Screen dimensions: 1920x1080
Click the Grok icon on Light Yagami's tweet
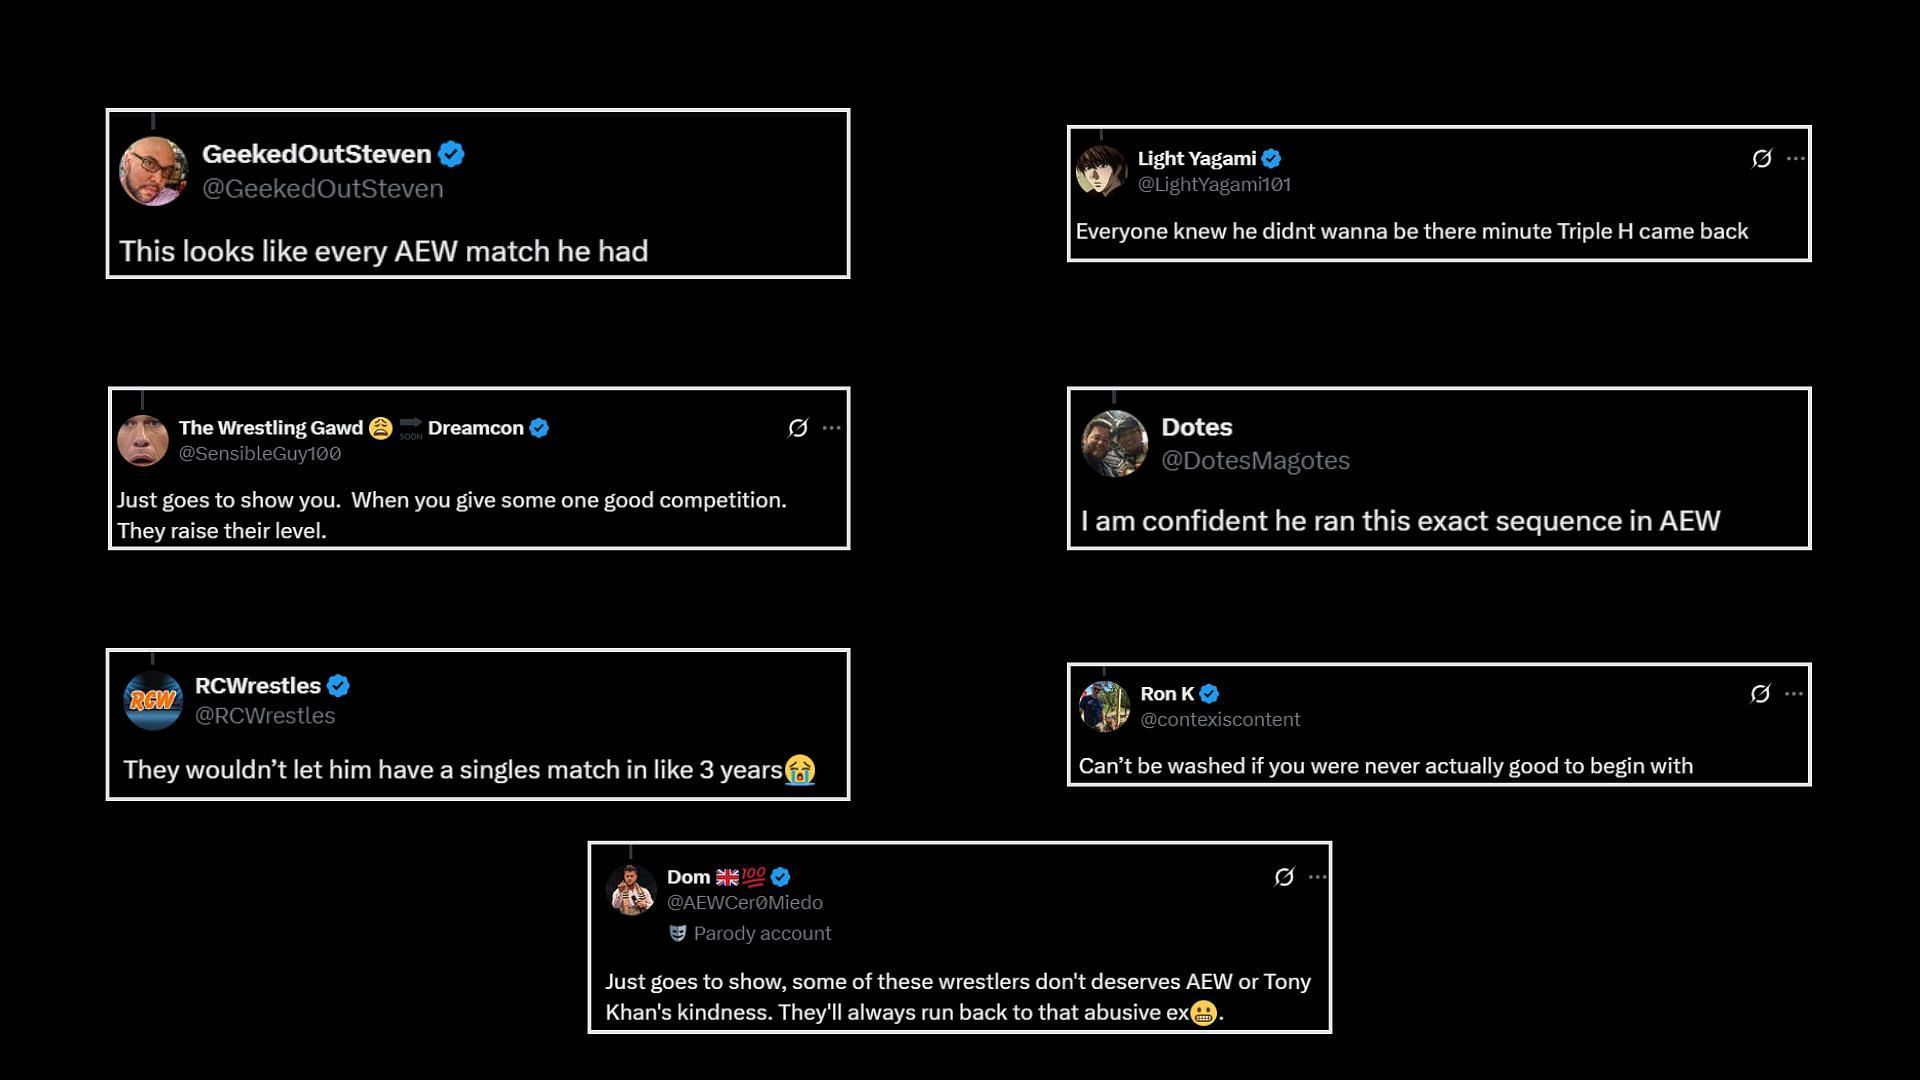[x=1762, y=159]
